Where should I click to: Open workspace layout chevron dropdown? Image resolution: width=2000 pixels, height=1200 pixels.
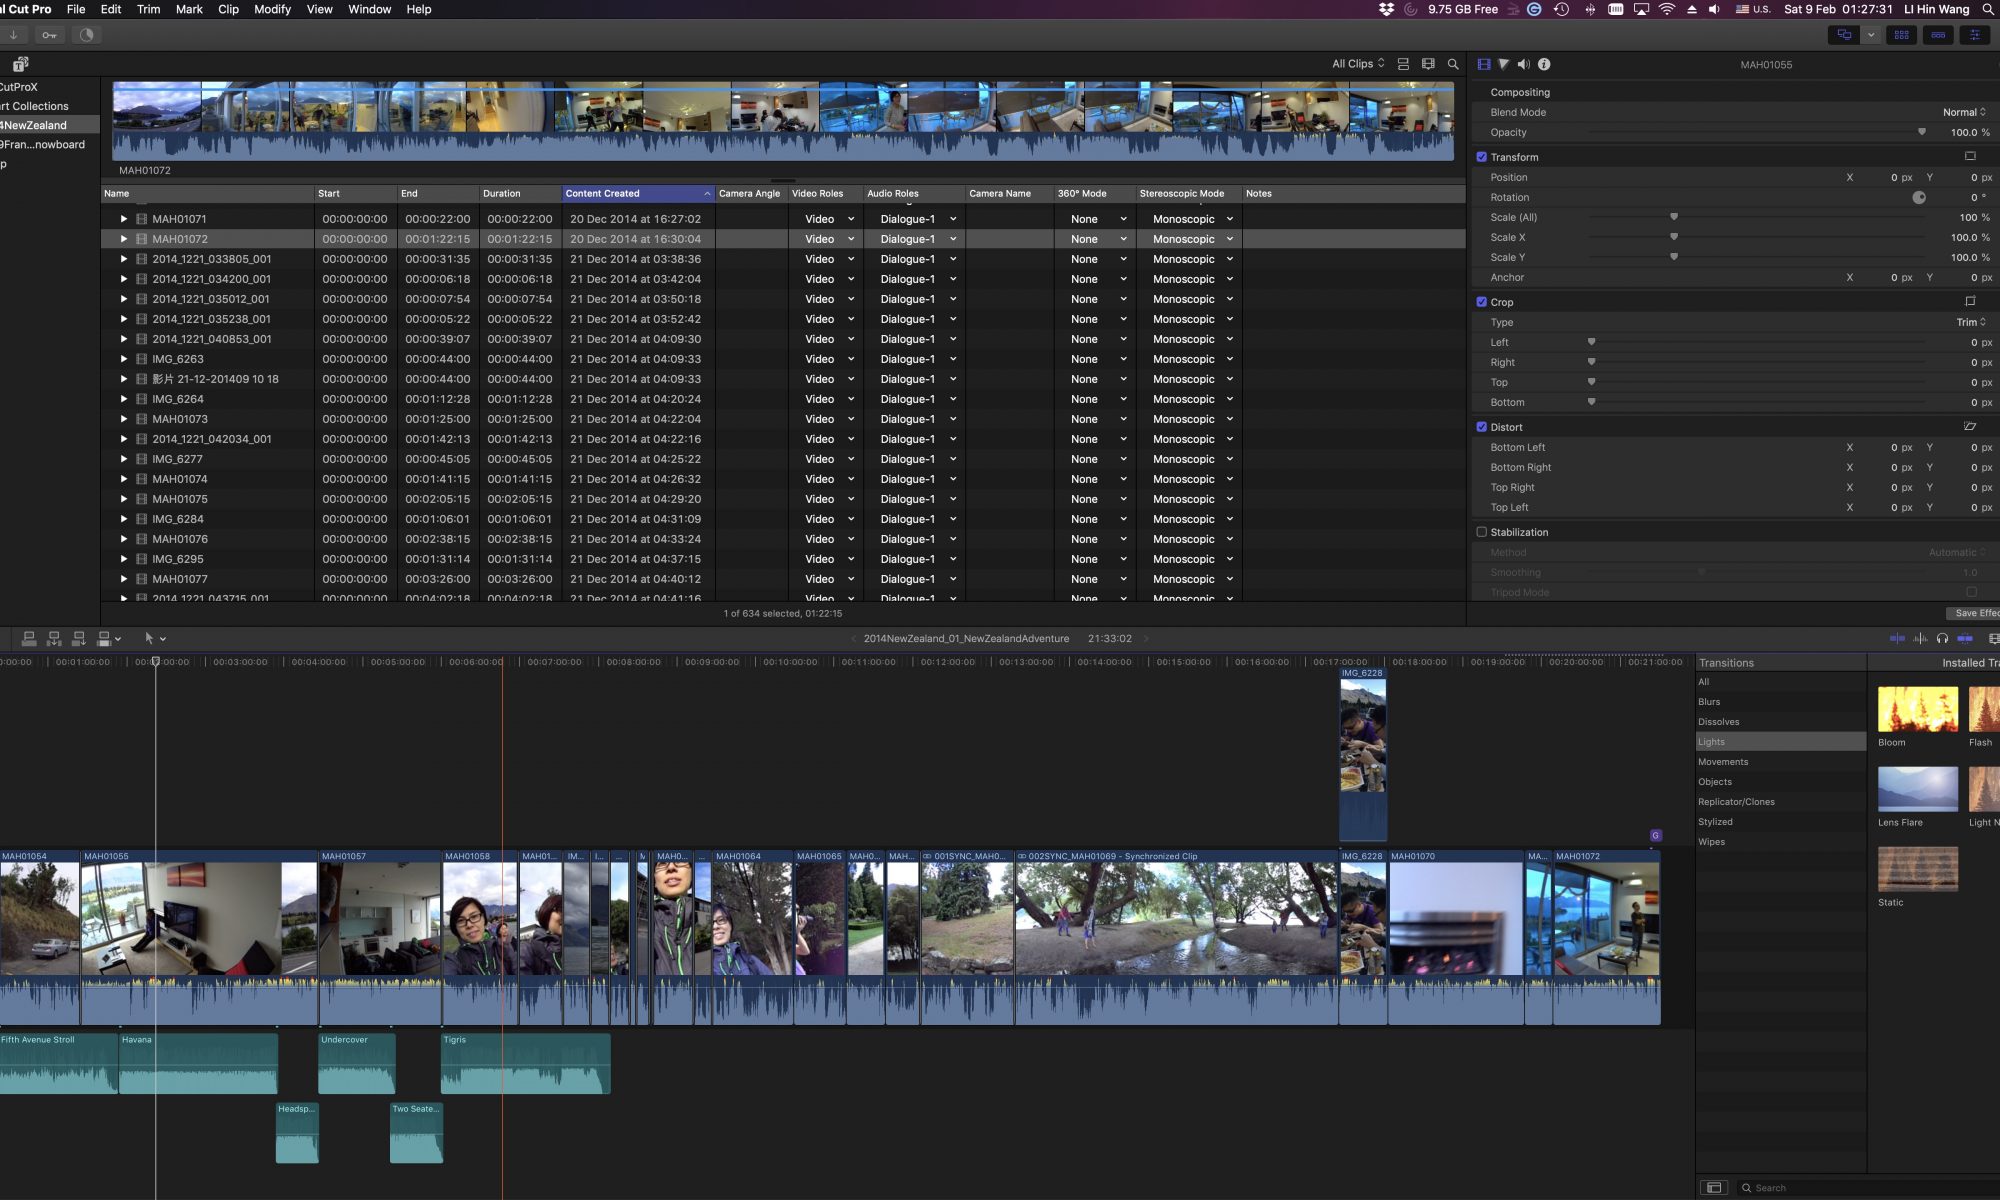(x=1870, y=35)
